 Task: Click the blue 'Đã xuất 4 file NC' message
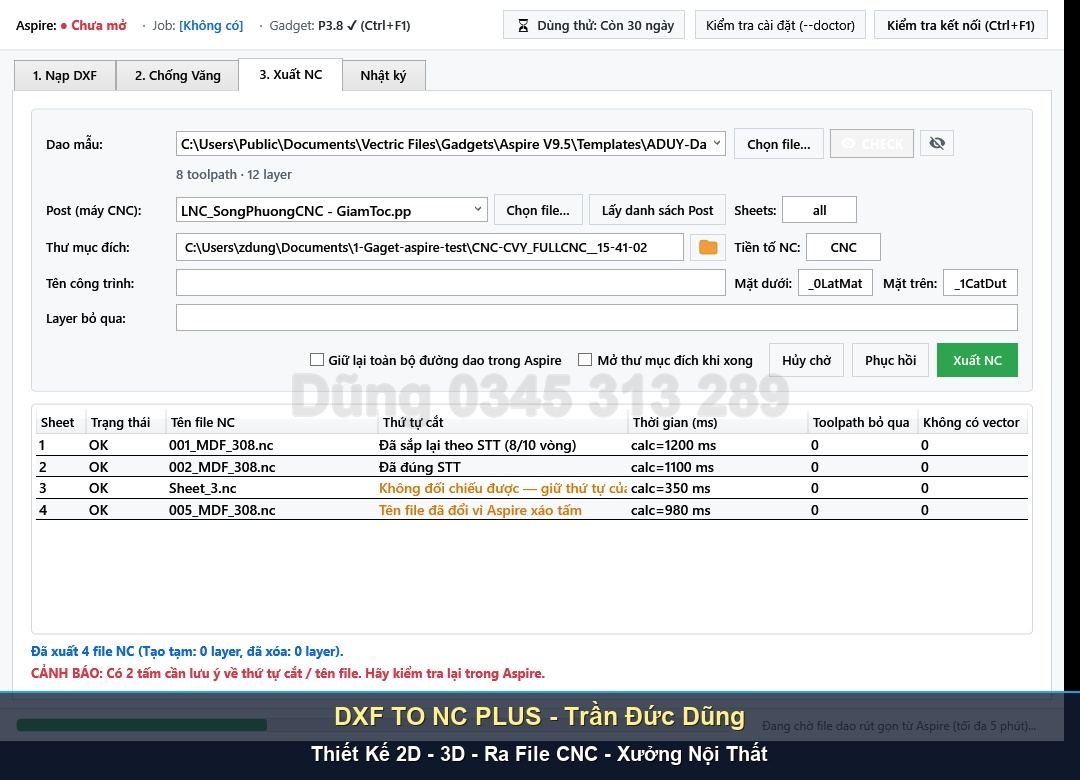[187, 651]
